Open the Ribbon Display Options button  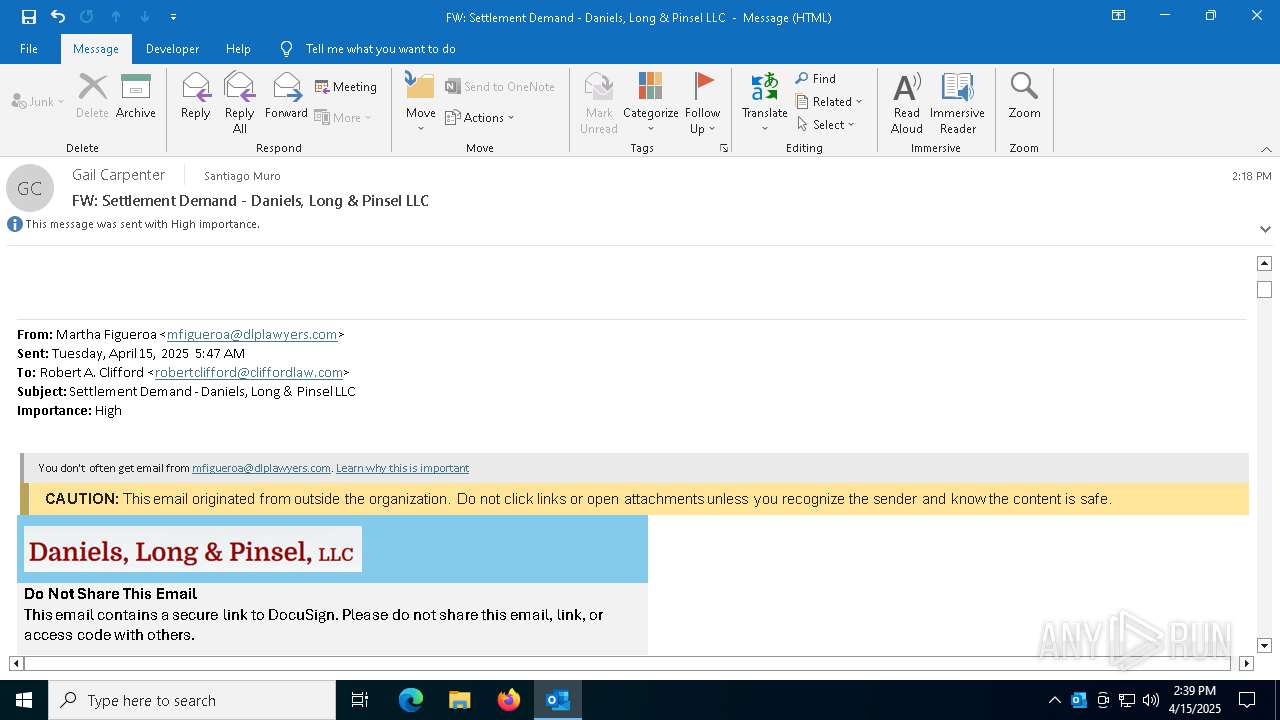[x=1118, y=16]
